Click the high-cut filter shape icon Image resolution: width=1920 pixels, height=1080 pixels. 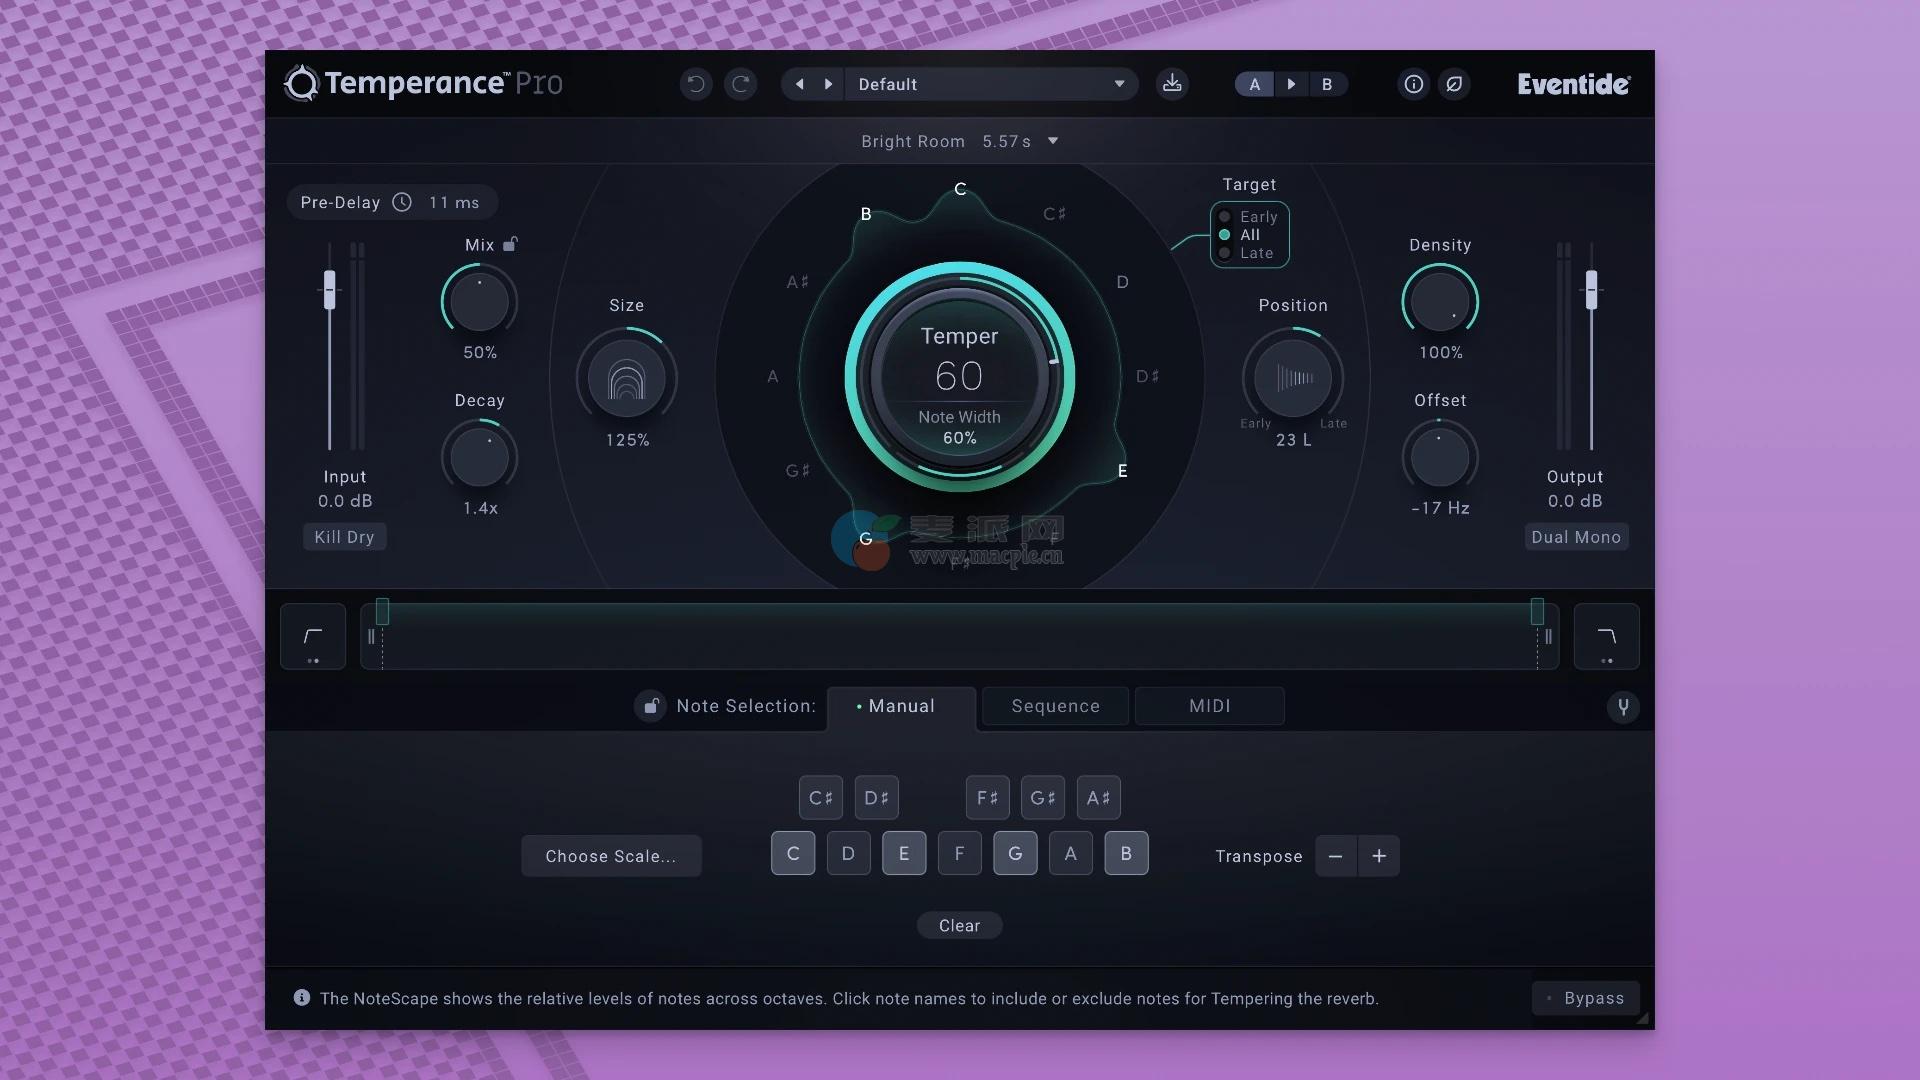click(x=1606, y=636)
